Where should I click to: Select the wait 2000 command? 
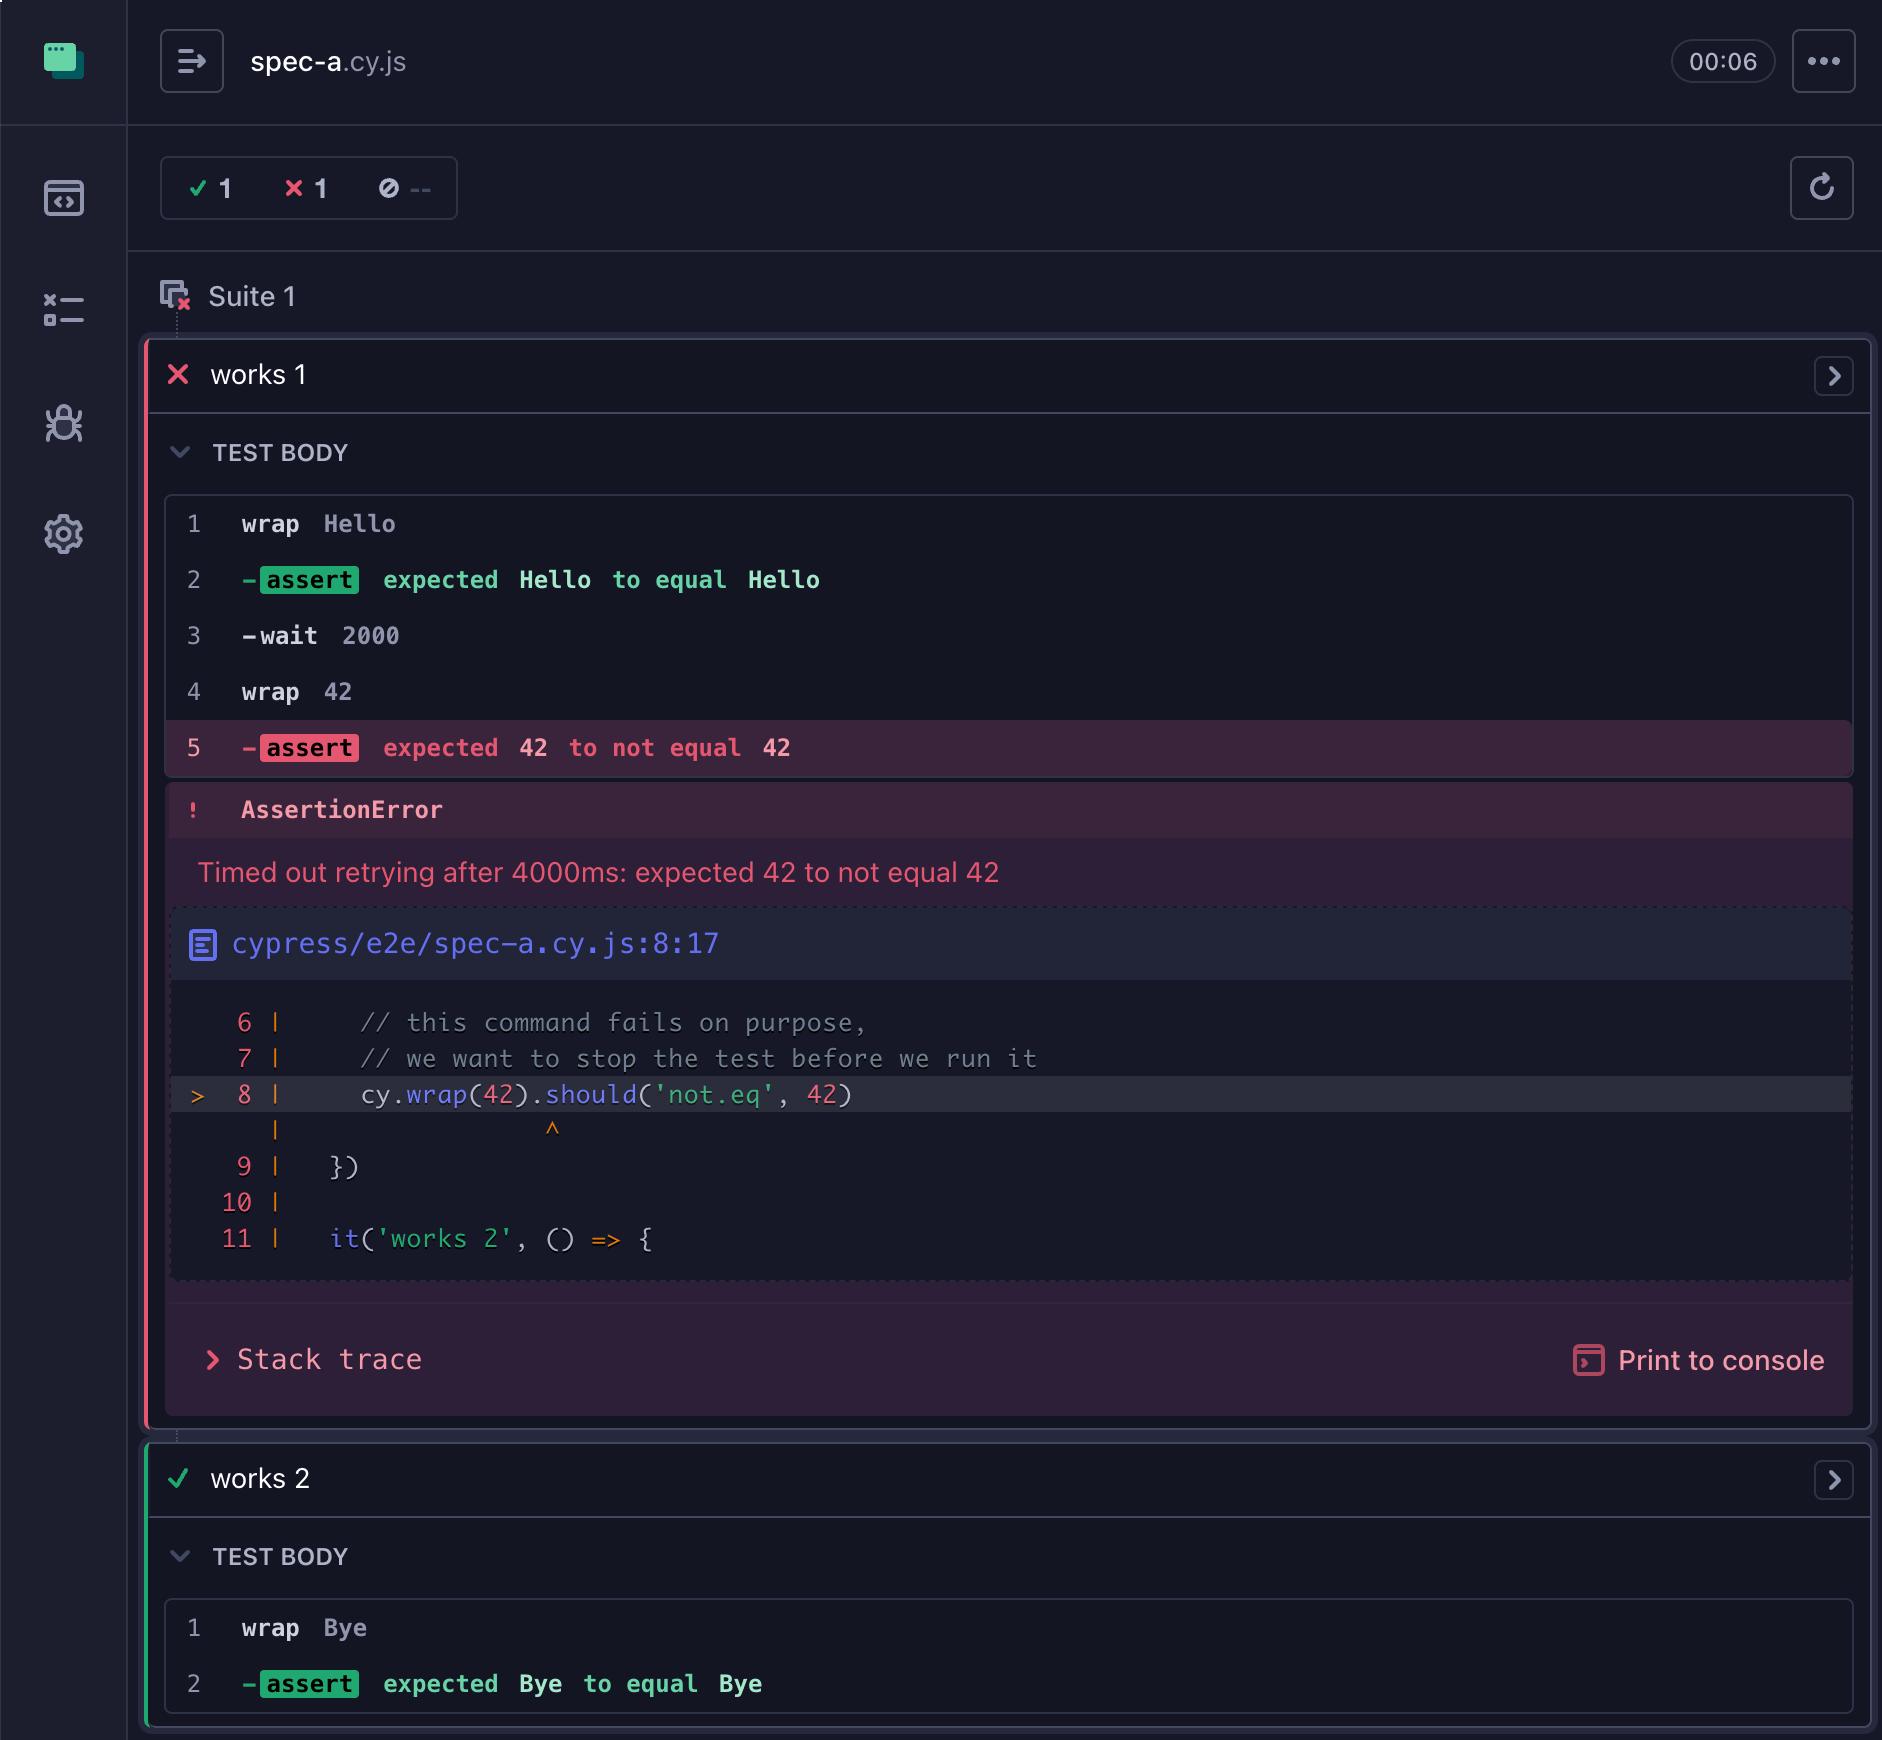1008,636
